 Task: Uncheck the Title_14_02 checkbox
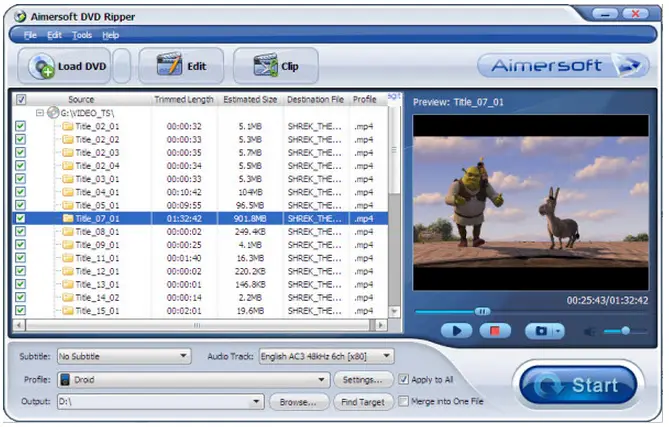click(20, 297)
